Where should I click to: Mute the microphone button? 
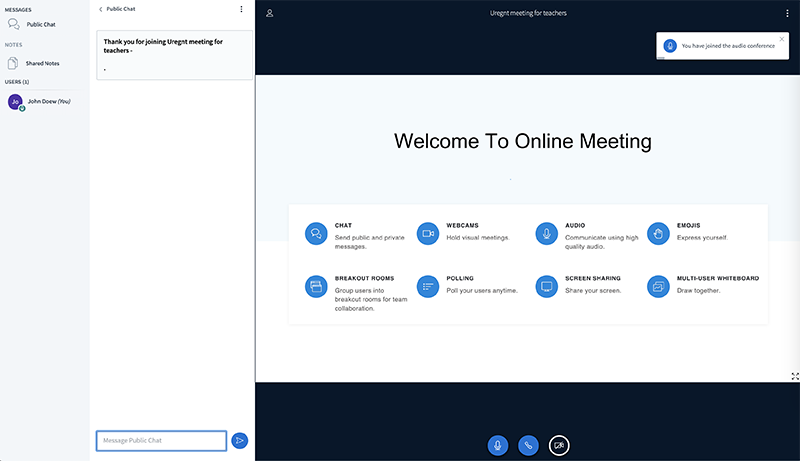(x=498, y=445)
